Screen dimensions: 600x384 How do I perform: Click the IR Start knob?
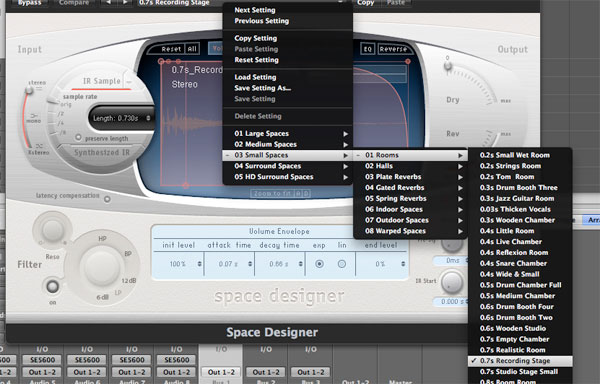452,282
